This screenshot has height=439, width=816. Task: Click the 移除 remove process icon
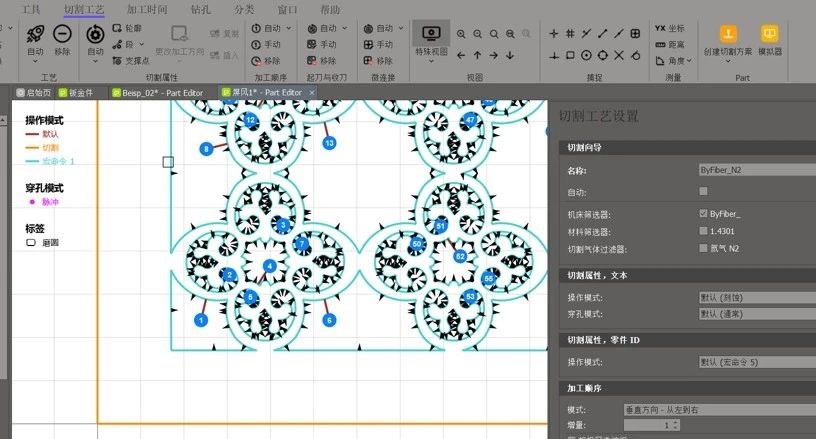click(x=62, y=39)
